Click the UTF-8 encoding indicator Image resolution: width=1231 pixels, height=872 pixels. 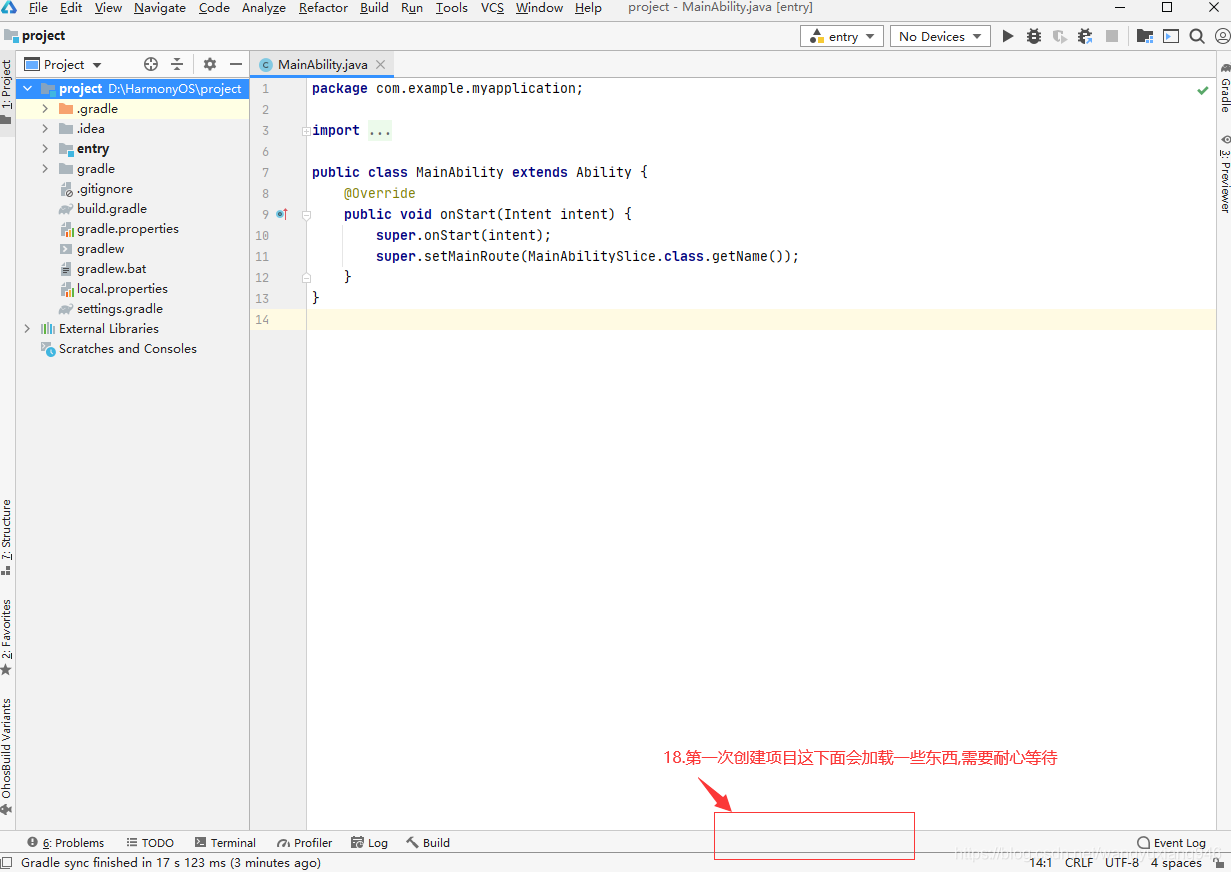[x=1121, y=862]
